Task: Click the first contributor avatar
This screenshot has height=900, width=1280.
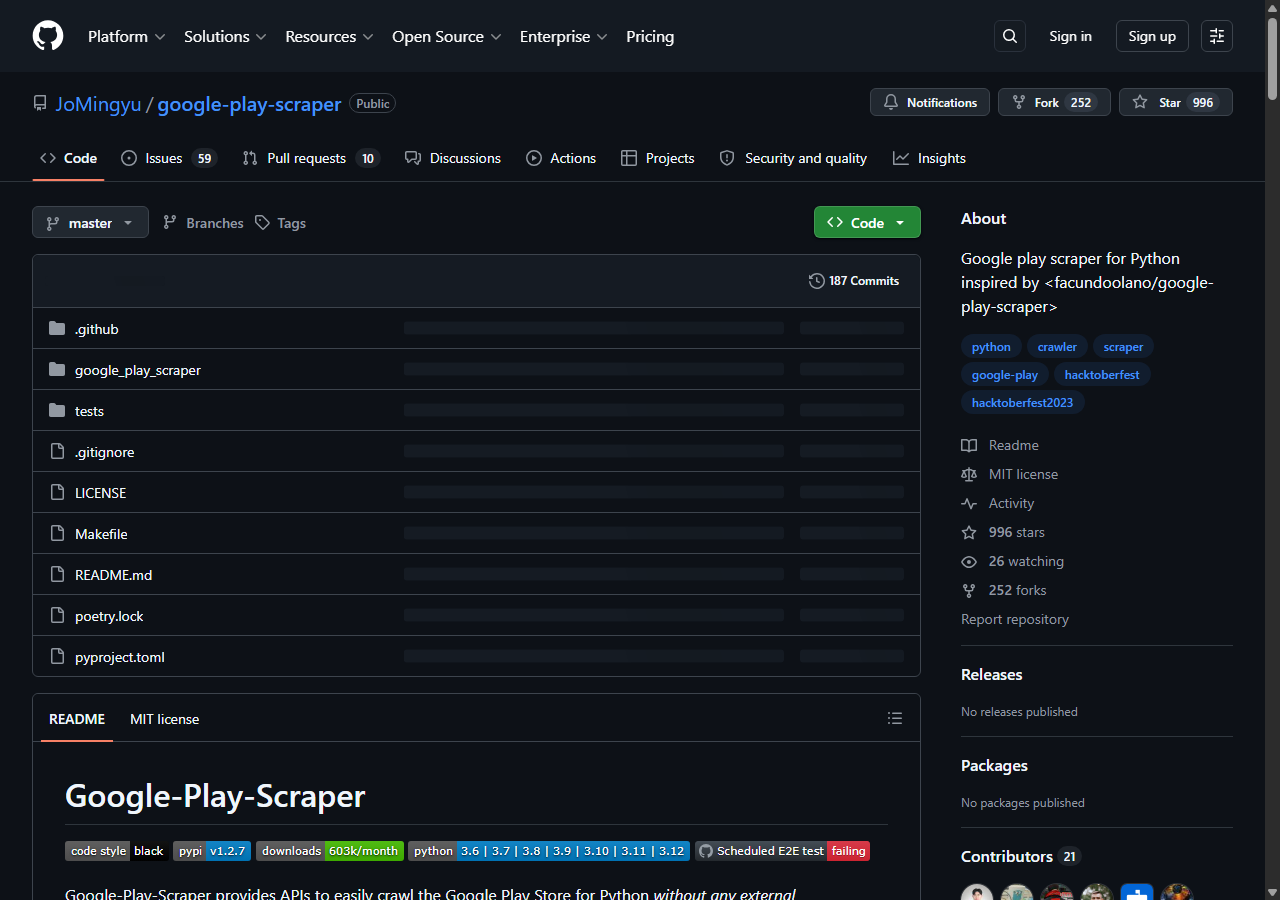Action: tap(977, 893)
